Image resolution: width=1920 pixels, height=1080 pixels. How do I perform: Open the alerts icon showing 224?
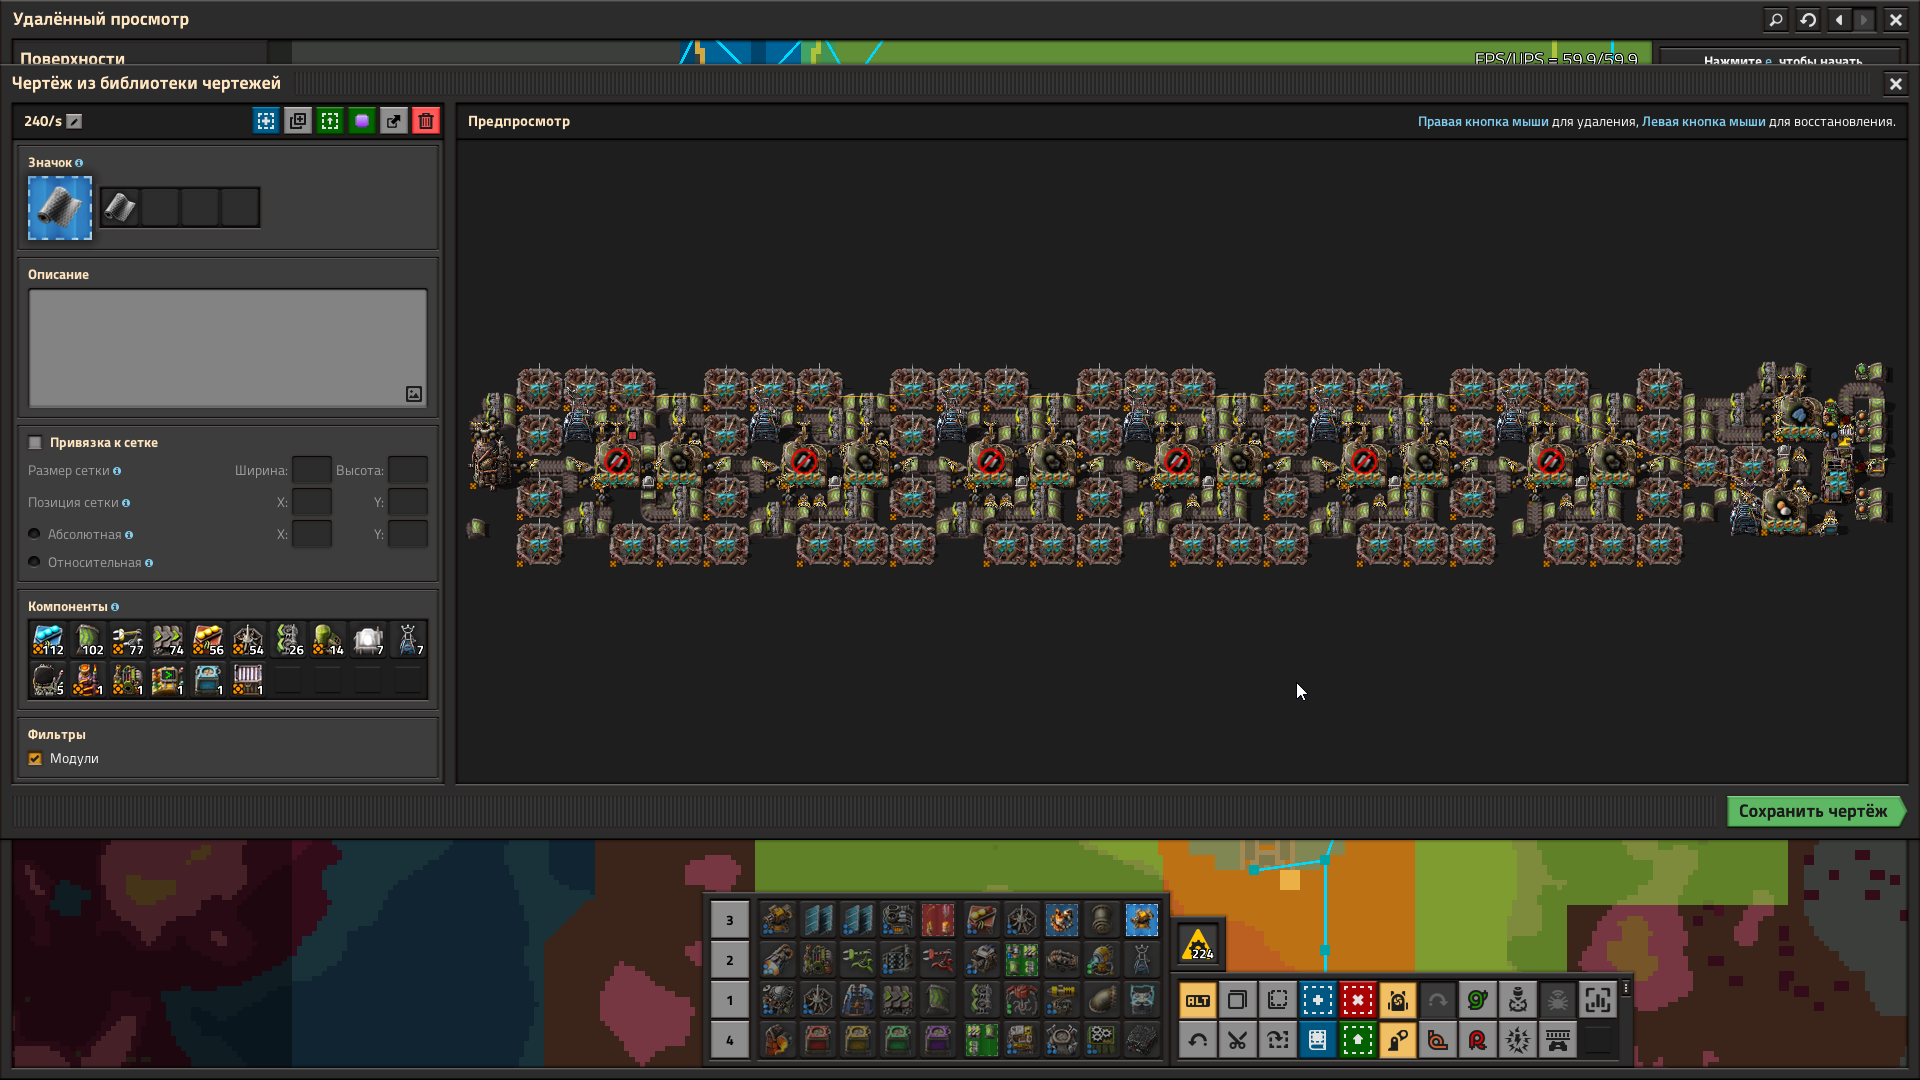(1198, 944)
